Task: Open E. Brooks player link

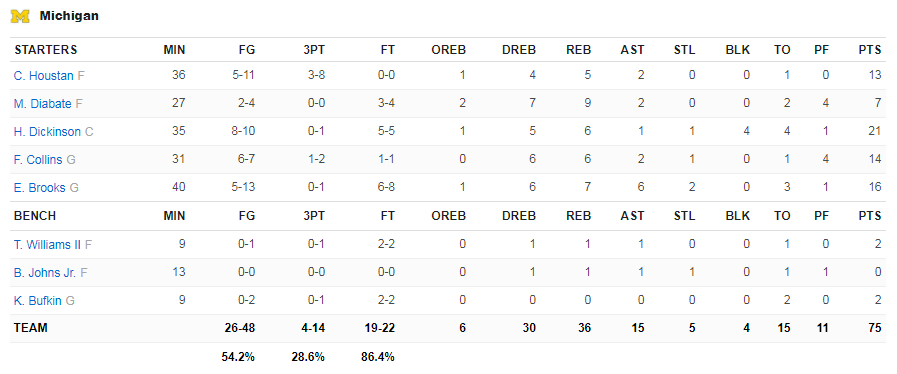Action: (39, 188)
